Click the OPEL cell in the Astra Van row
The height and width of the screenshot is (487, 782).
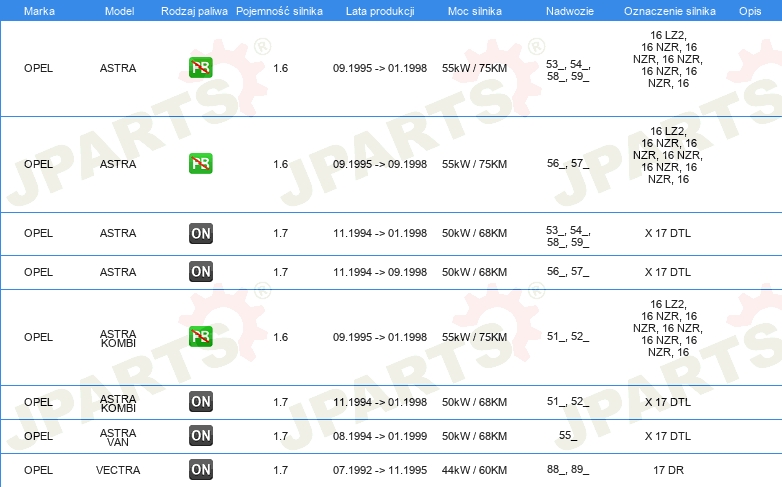click(38, 436)
